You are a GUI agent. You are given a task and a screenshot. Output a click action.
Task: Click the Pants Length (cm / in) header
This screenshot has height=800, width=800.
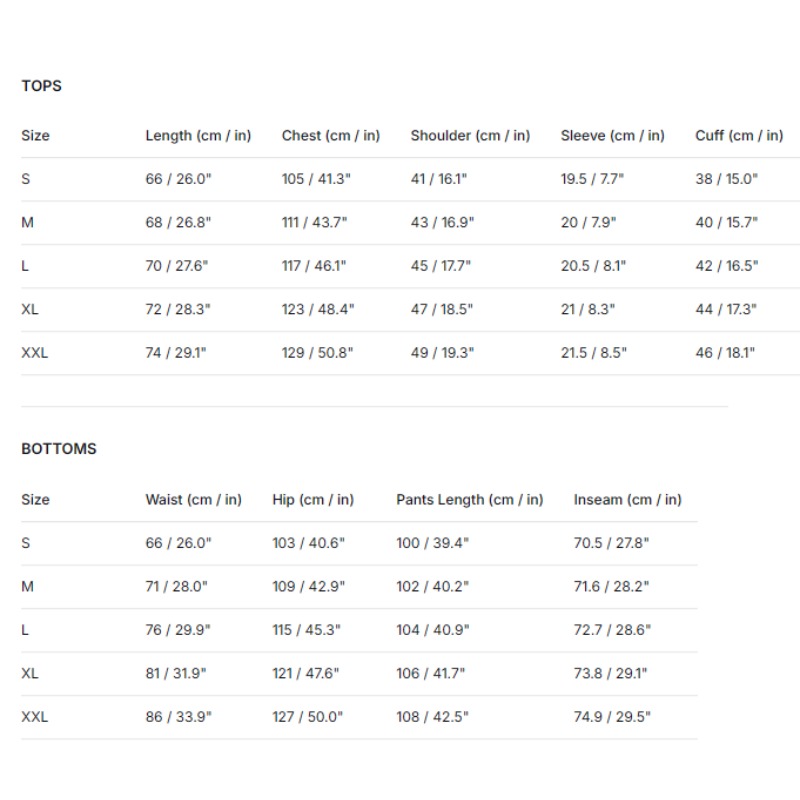click(469, 499)
